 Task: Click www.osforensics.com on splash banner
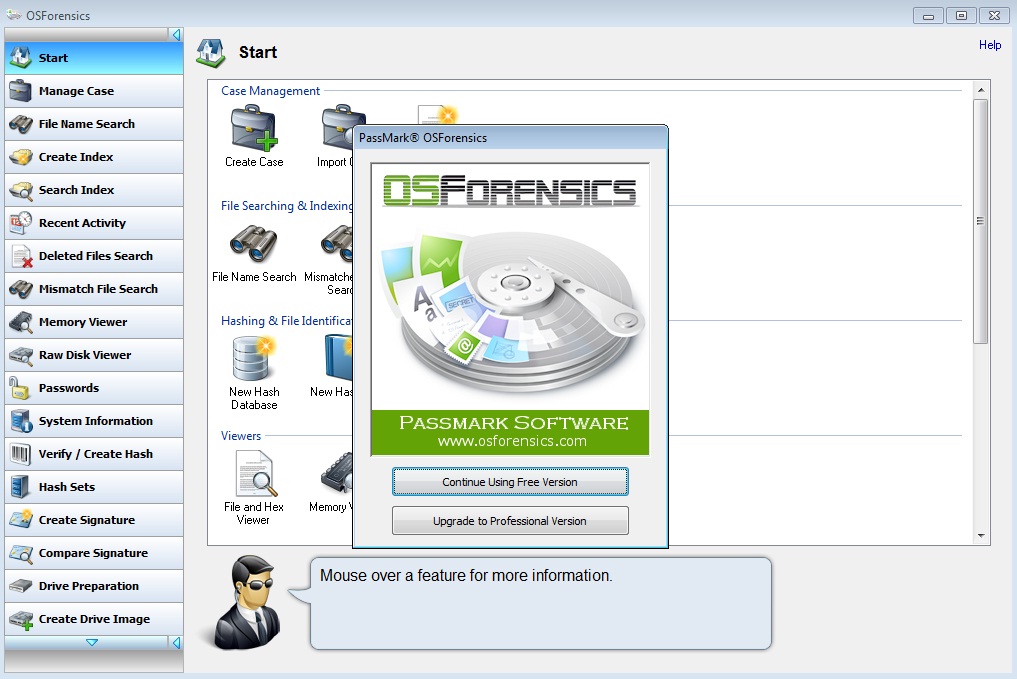coord(512,441)
